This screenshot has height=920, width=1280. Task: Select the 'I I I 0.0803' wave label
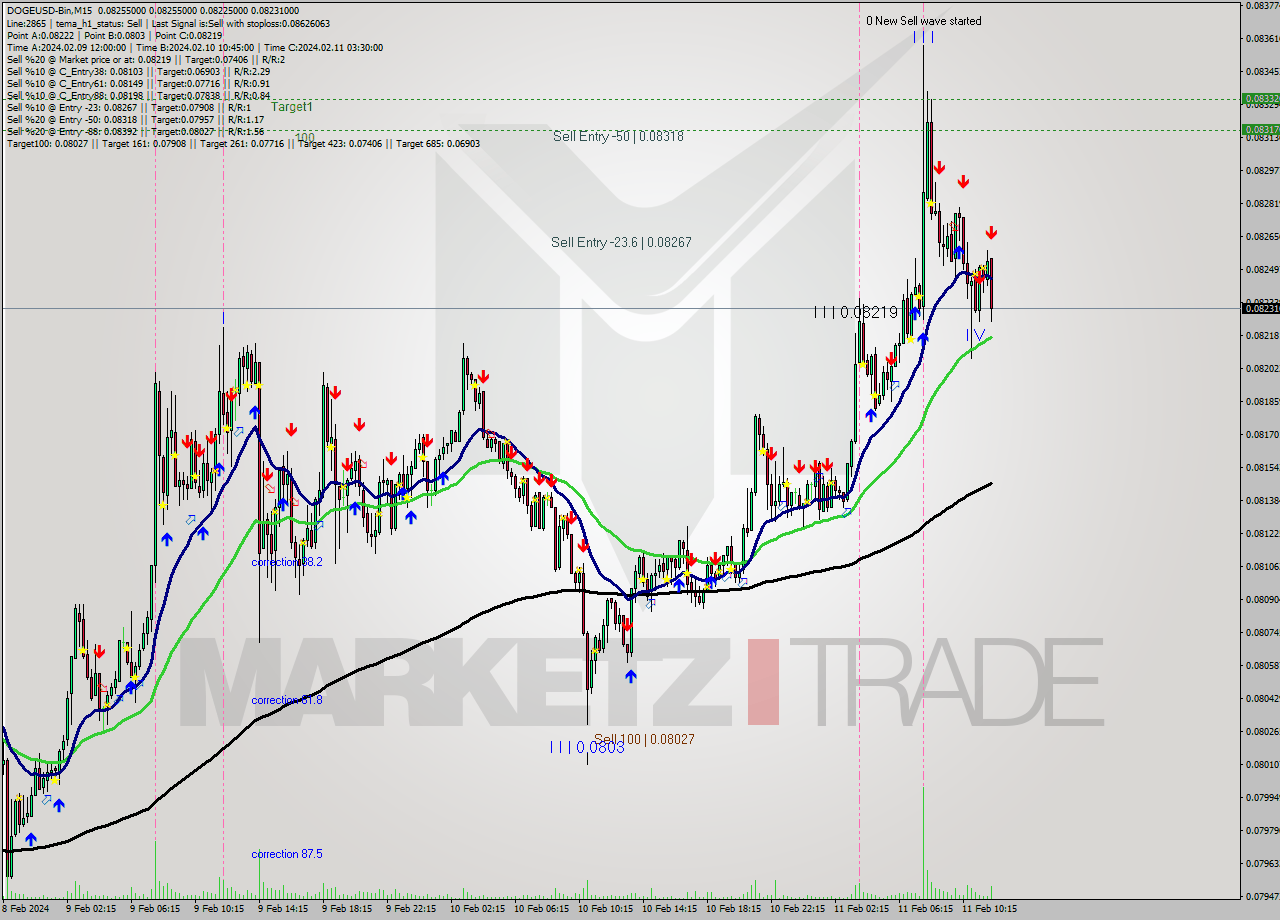pos(587,747)
